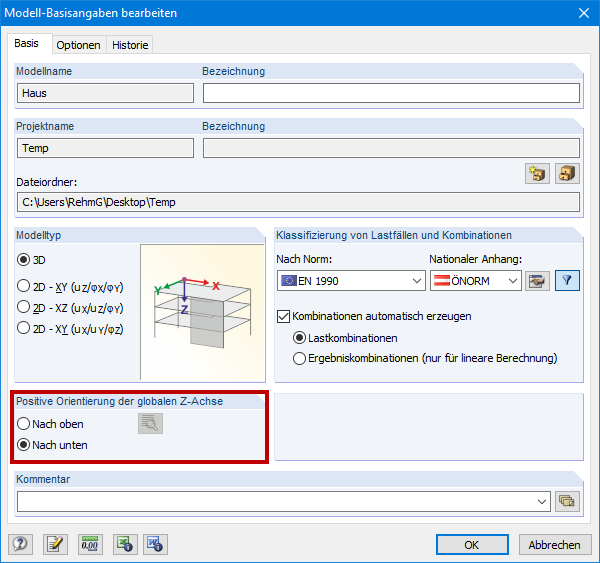Select Lastkombinationen option
This screenshot has width=600, height=563.
(x=345, y=338)
